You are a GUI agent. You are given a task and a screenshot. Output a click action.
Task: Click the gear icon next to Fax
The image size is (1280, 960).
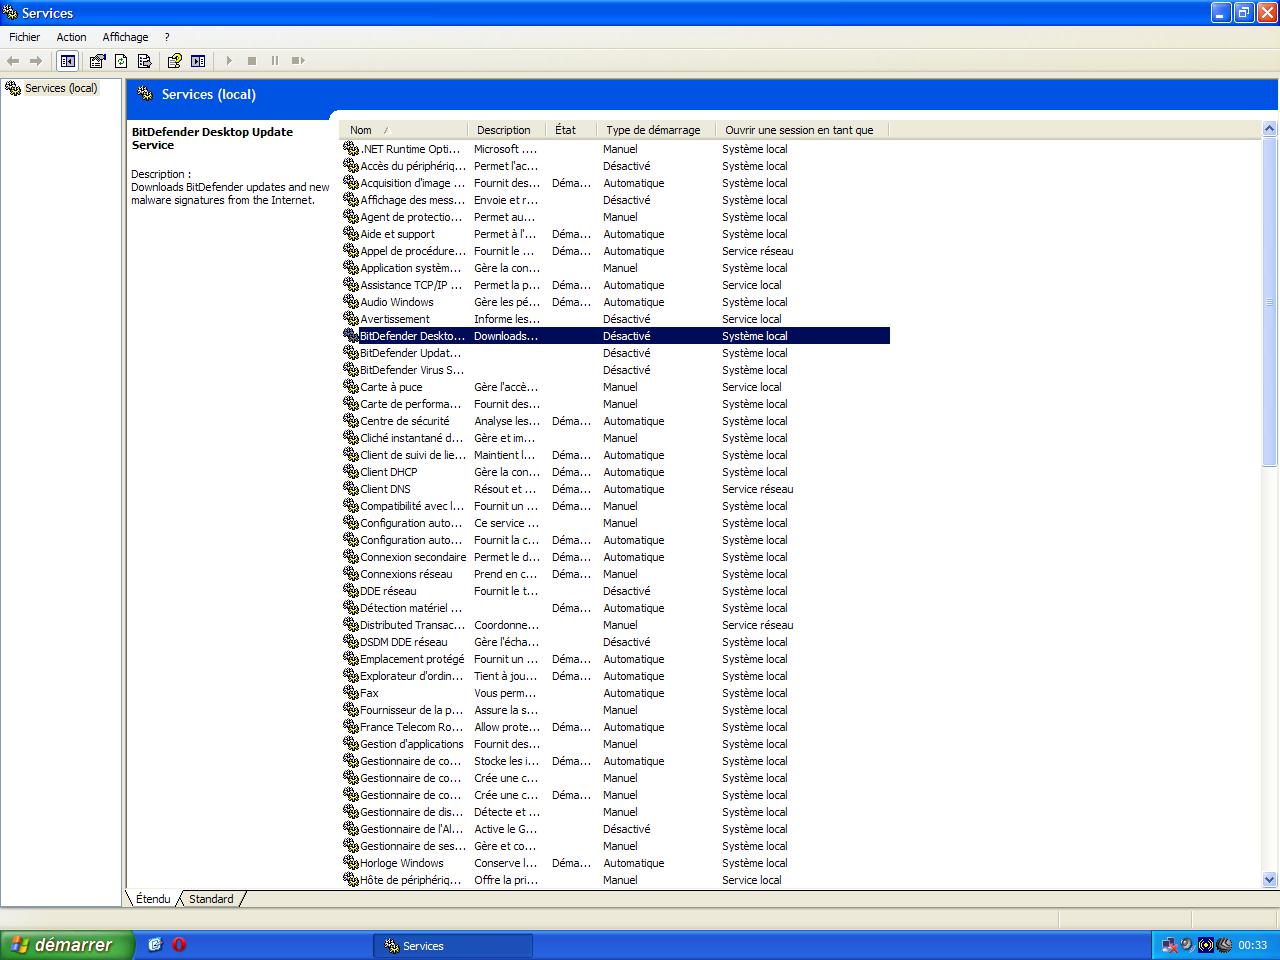coord(351,692)
